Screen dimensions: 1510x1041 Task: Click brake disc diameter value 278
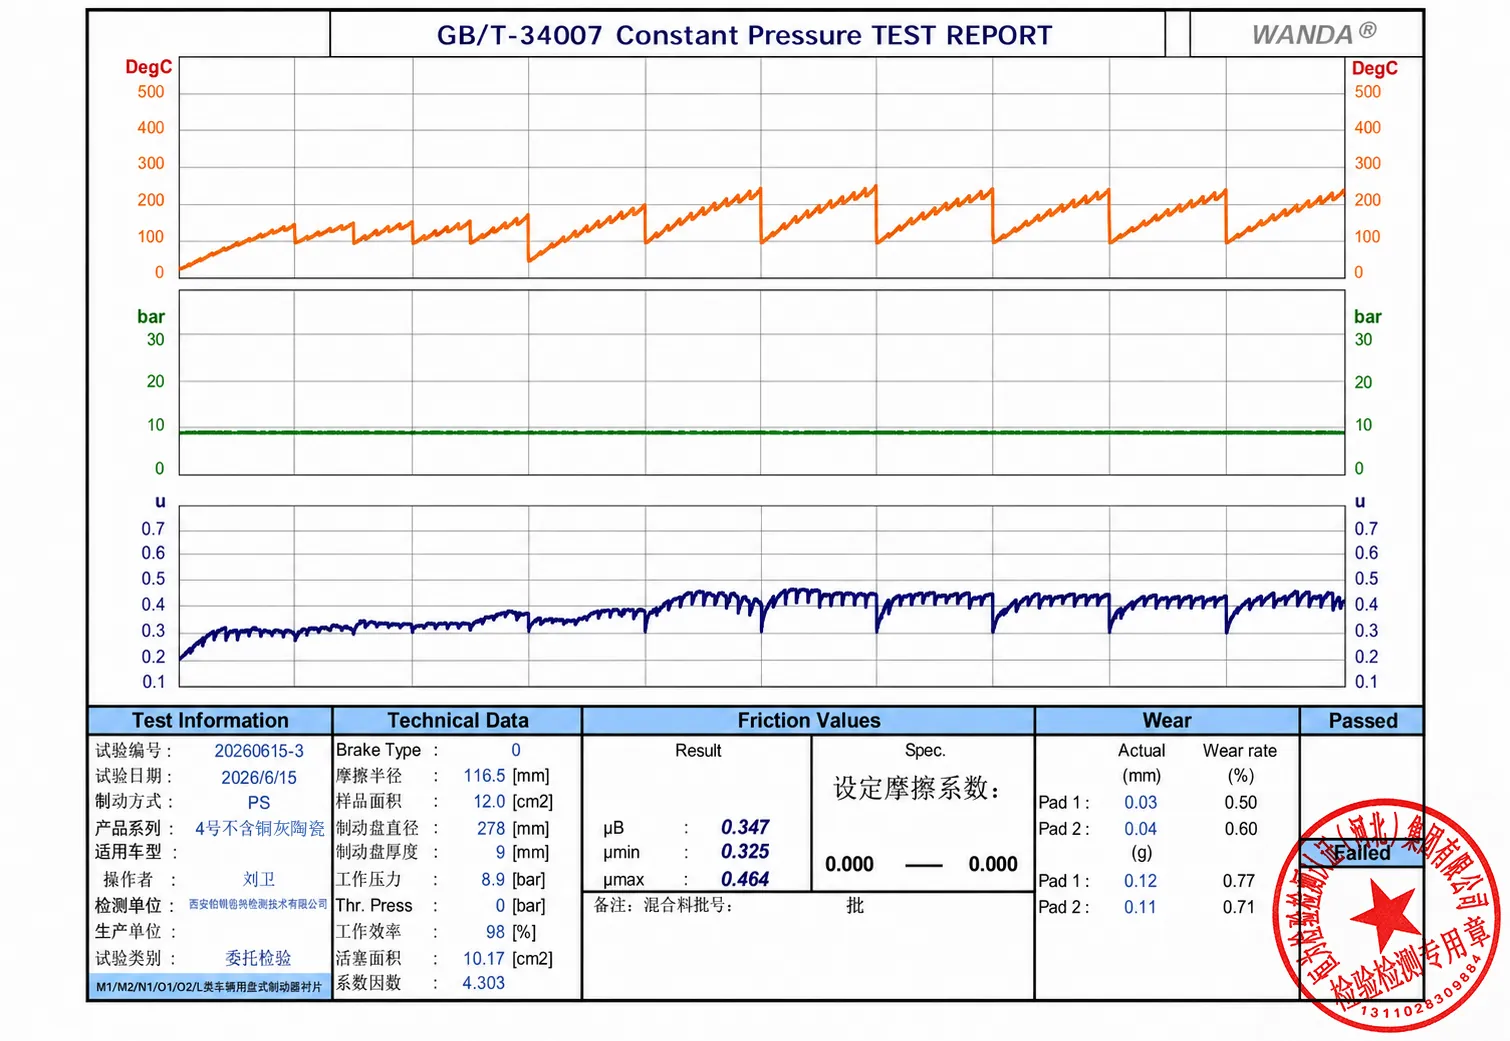(x=491, y=828)
